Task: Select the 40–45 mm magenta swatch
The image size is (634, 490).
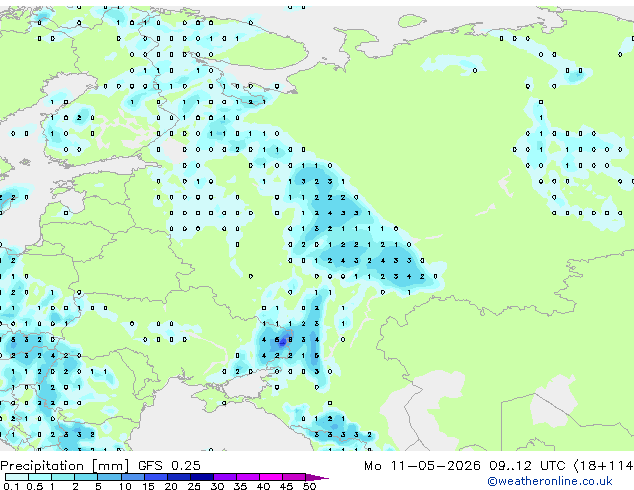Action: pos(271,477)
